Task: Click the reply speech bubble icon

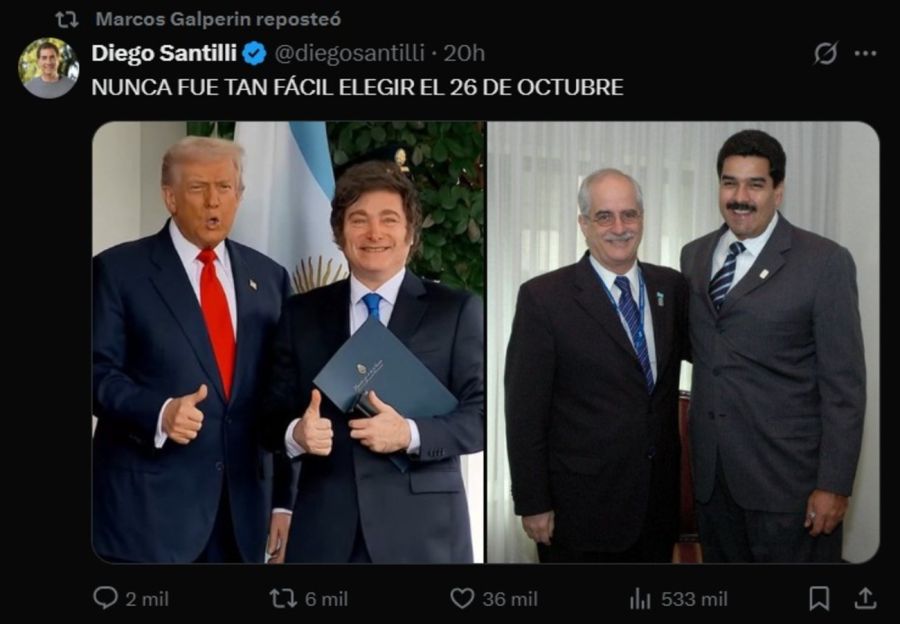Action: (105, 598)
